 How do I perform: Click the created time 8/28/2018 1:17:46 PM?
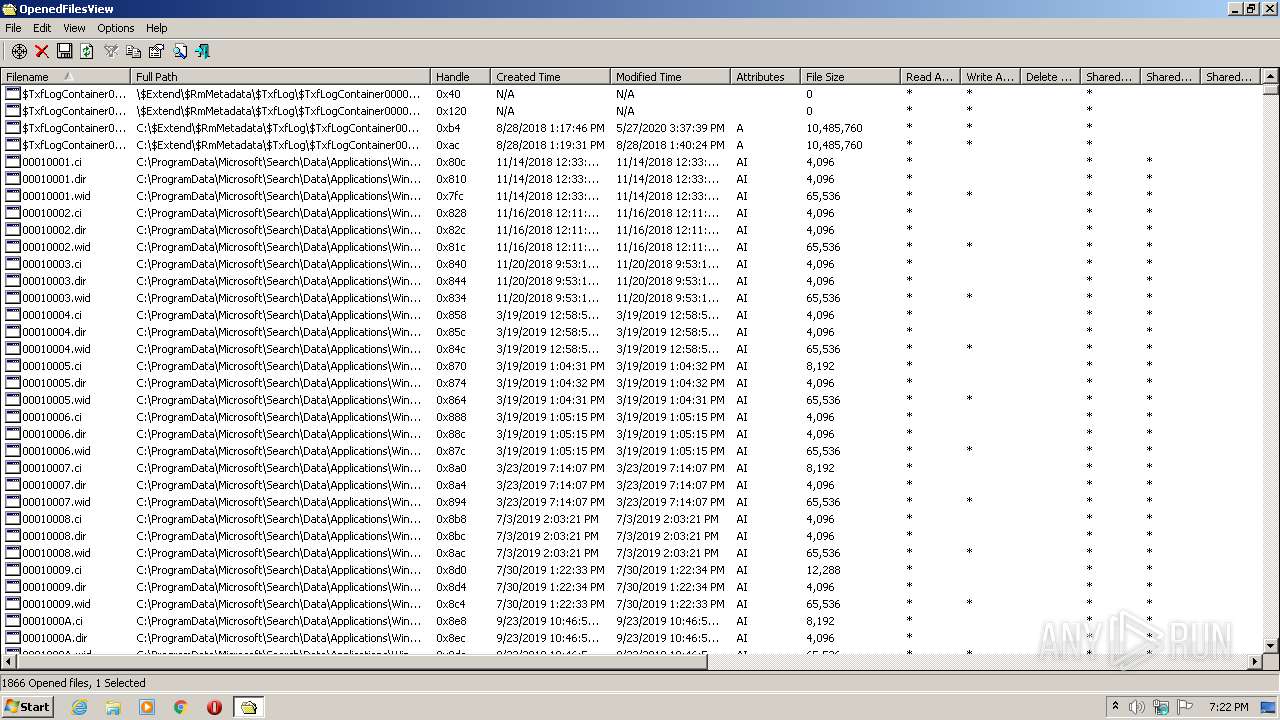pos(550,128)
